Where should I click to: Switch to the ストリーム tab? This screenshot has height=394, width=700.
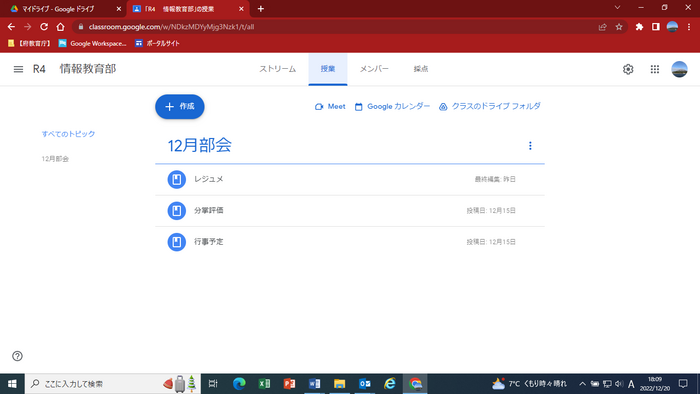click(278, 69)
